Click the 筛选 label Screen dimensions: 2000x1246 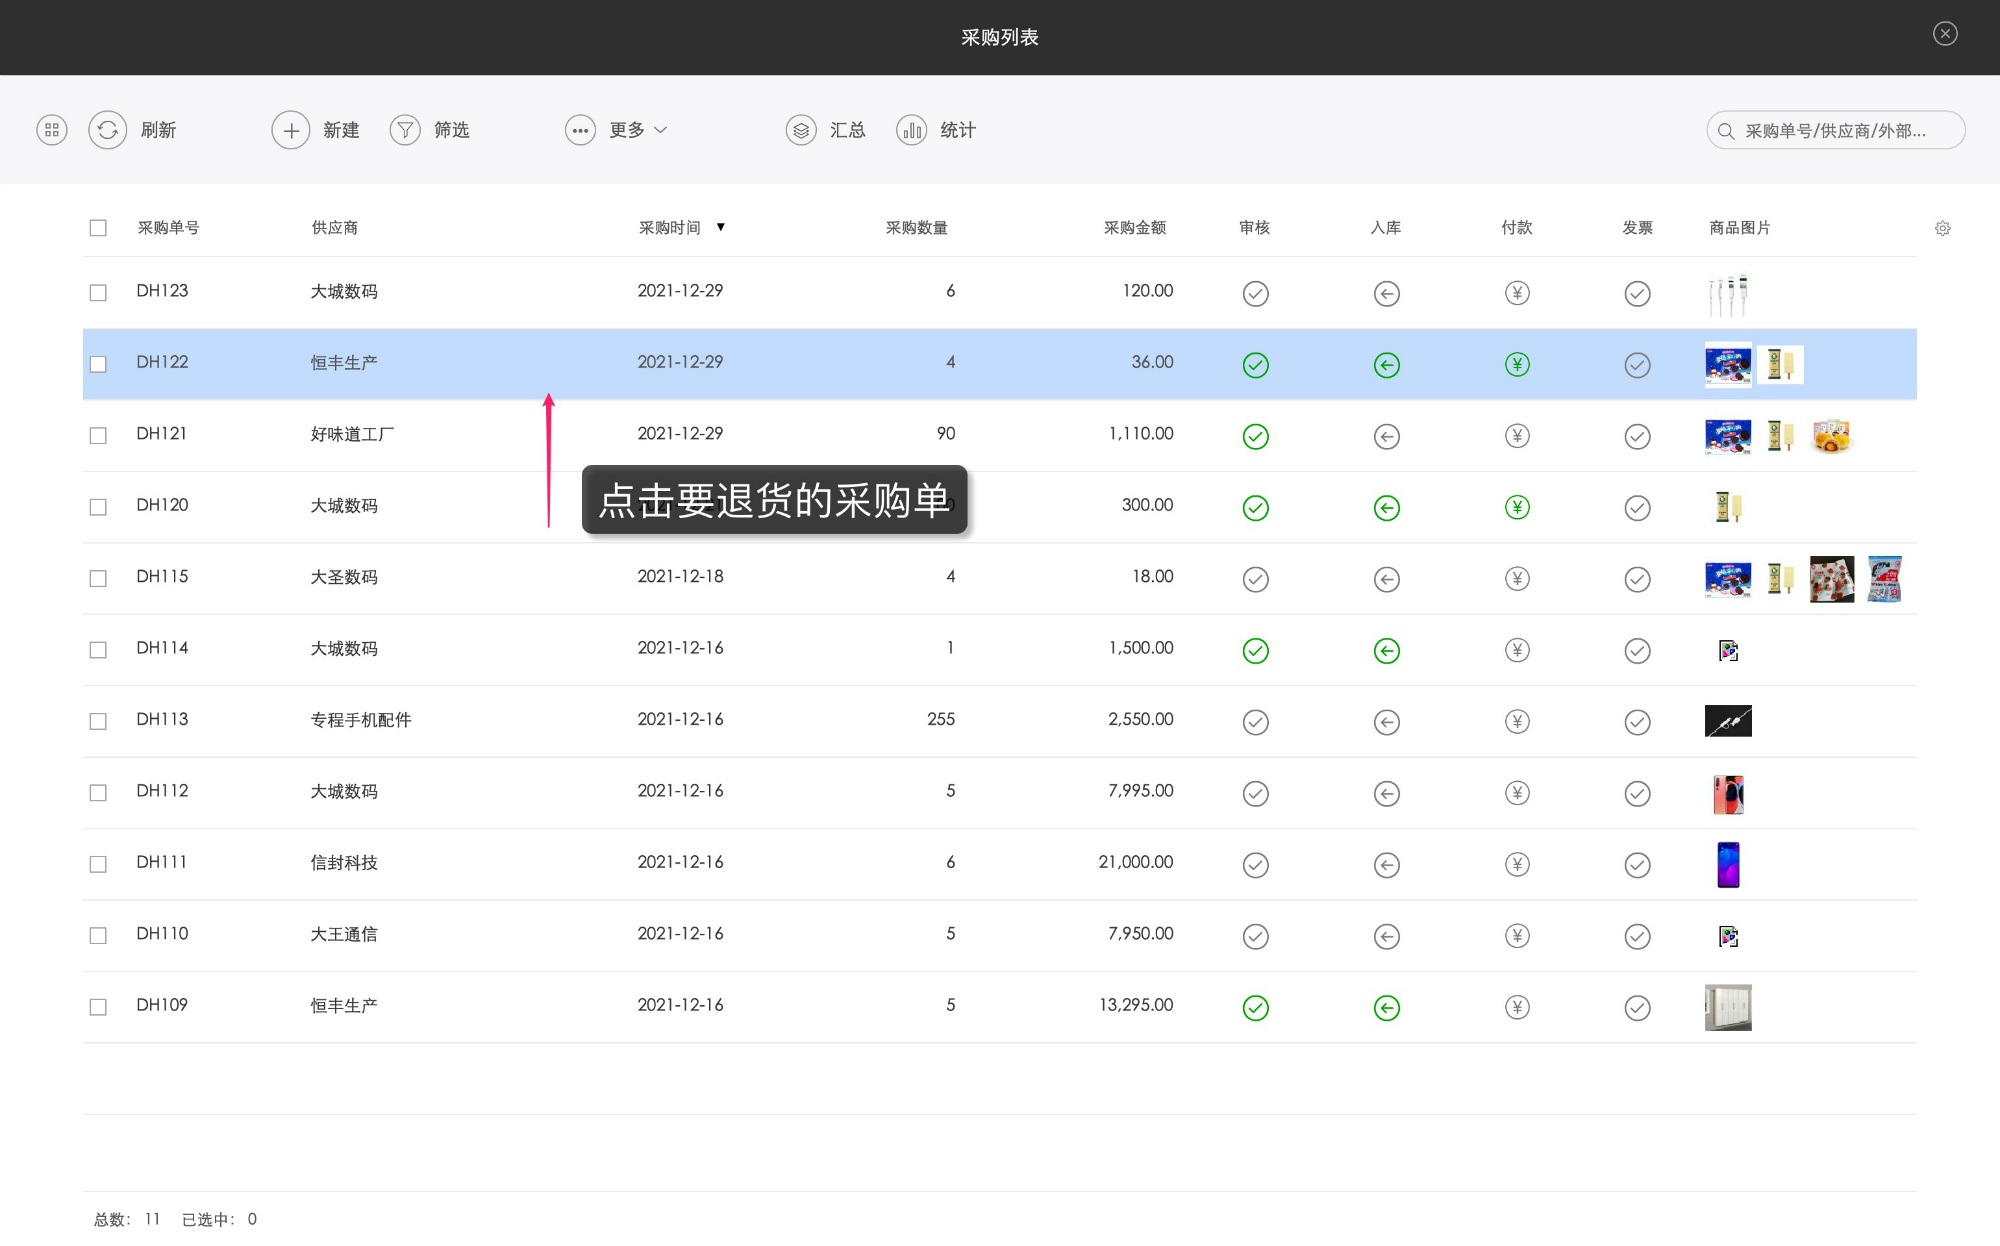452,130
